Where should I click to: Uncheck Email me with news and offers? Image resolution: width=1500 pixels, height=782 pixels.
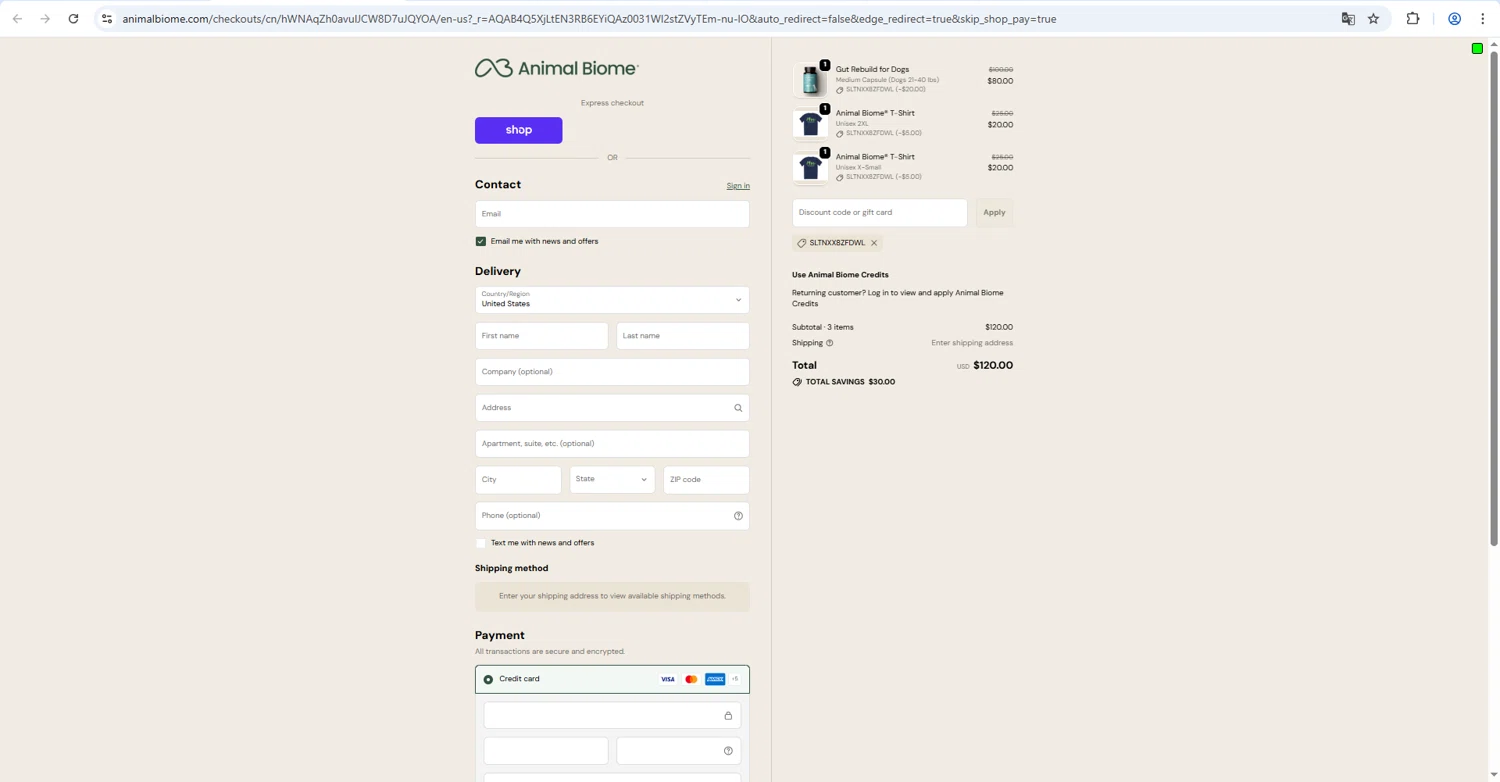481,241
